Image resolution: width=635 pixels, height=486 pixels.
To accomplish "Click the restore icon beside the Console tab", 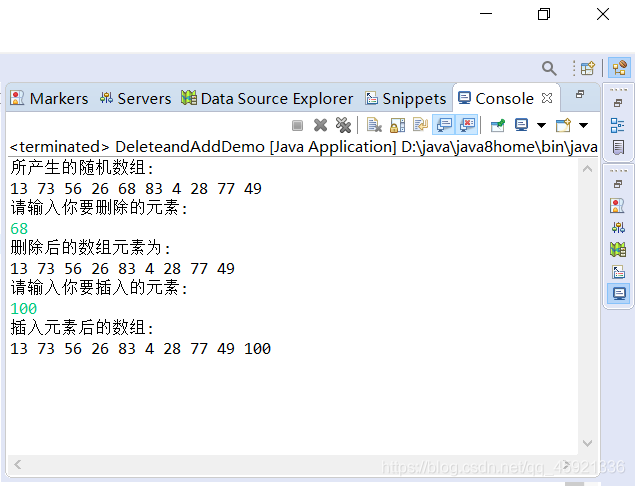I will [580, 94].
